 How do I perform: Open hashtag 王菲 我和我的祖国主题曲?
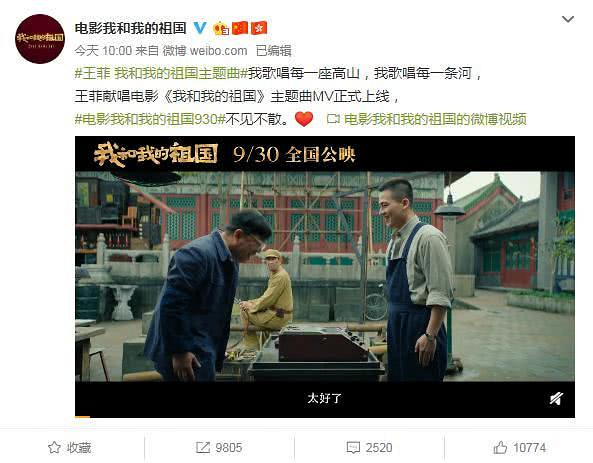pyautogui.click(x=161, y=73)
